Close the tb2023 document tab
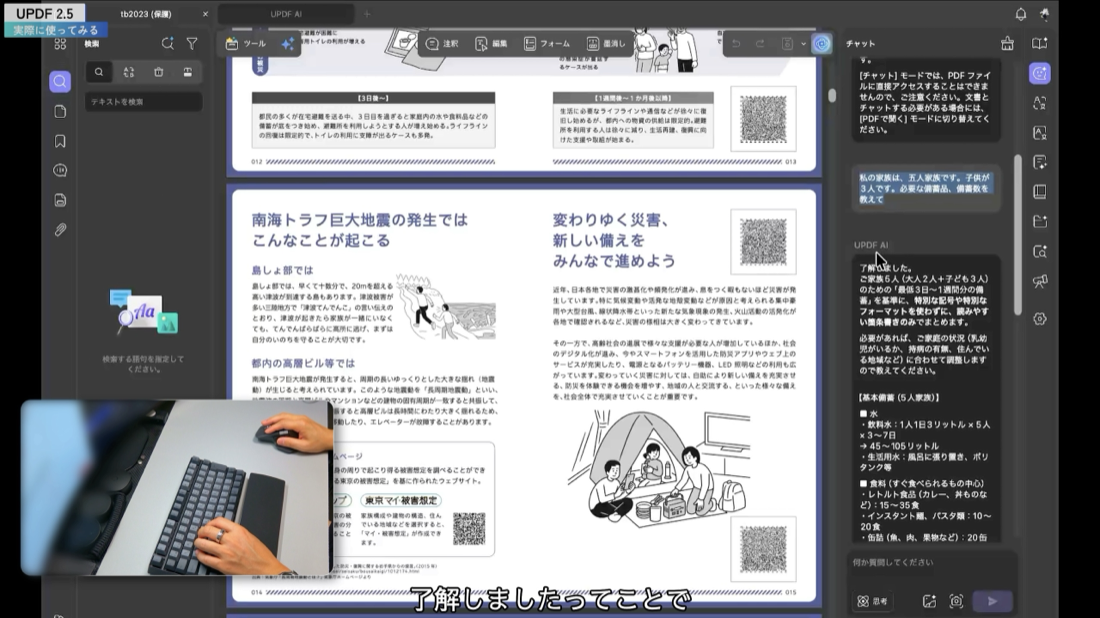 pyautogui.click(x=205, y=14)
